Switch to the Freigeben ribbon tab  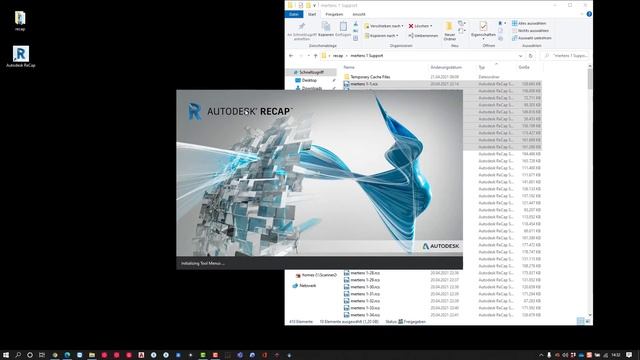point(334,14)
